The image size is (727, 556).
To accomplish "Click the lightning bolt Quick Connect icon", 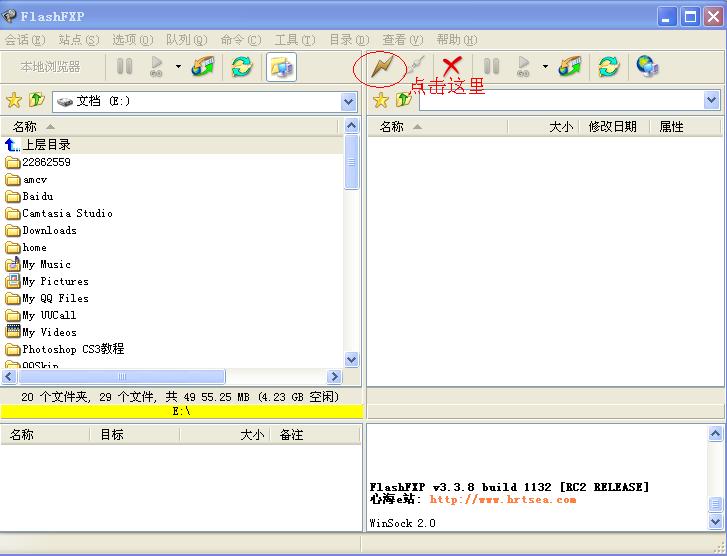I will click(x=382, y=67).
